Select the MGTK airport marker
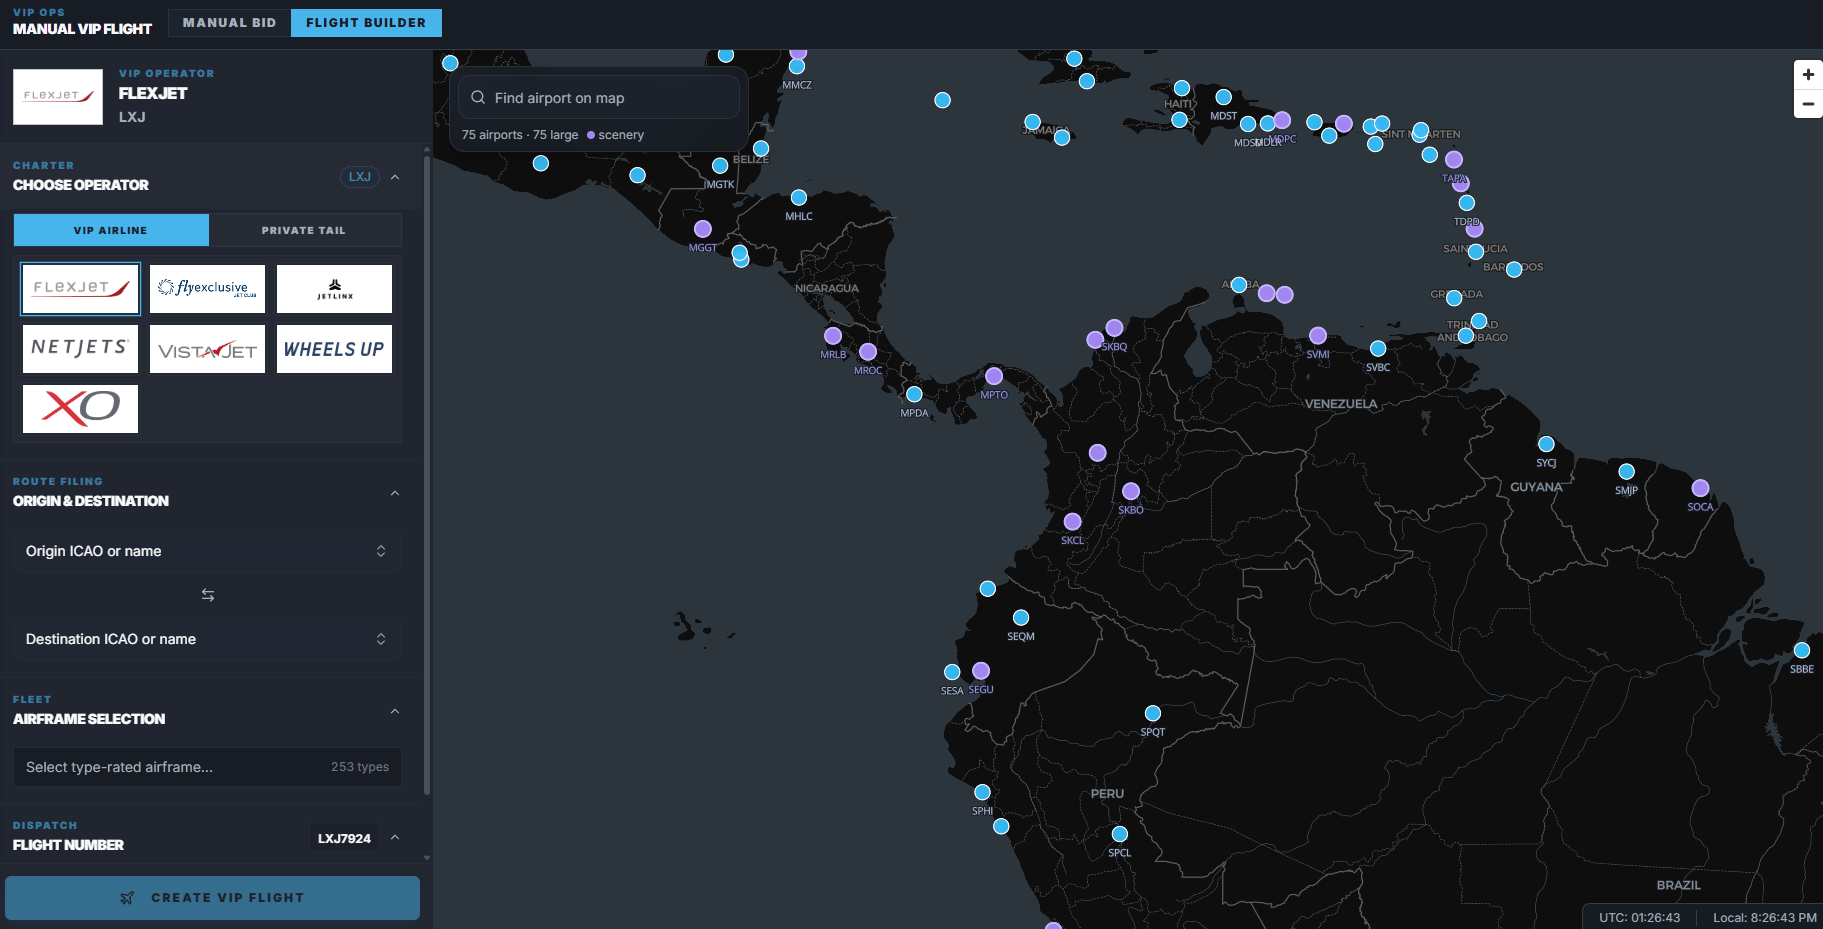Image resolution: width=1823 pixels, height=929 pixels. (720, 166)
